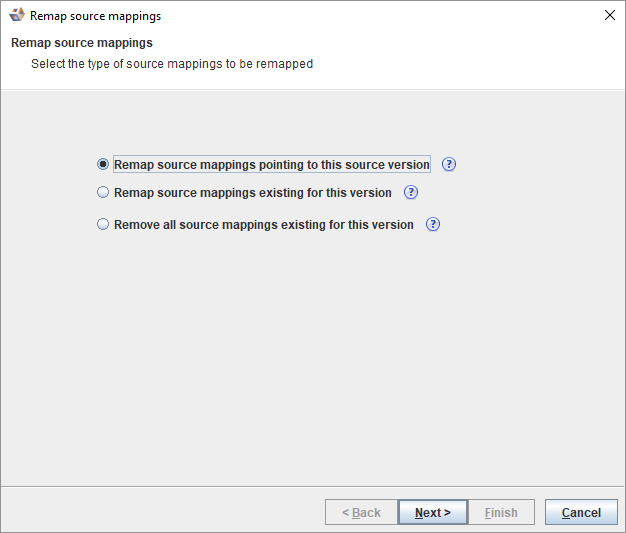Click label text 'Remap source mappings existing for this version'
The image size is (626, 533).
pos(253,192)
